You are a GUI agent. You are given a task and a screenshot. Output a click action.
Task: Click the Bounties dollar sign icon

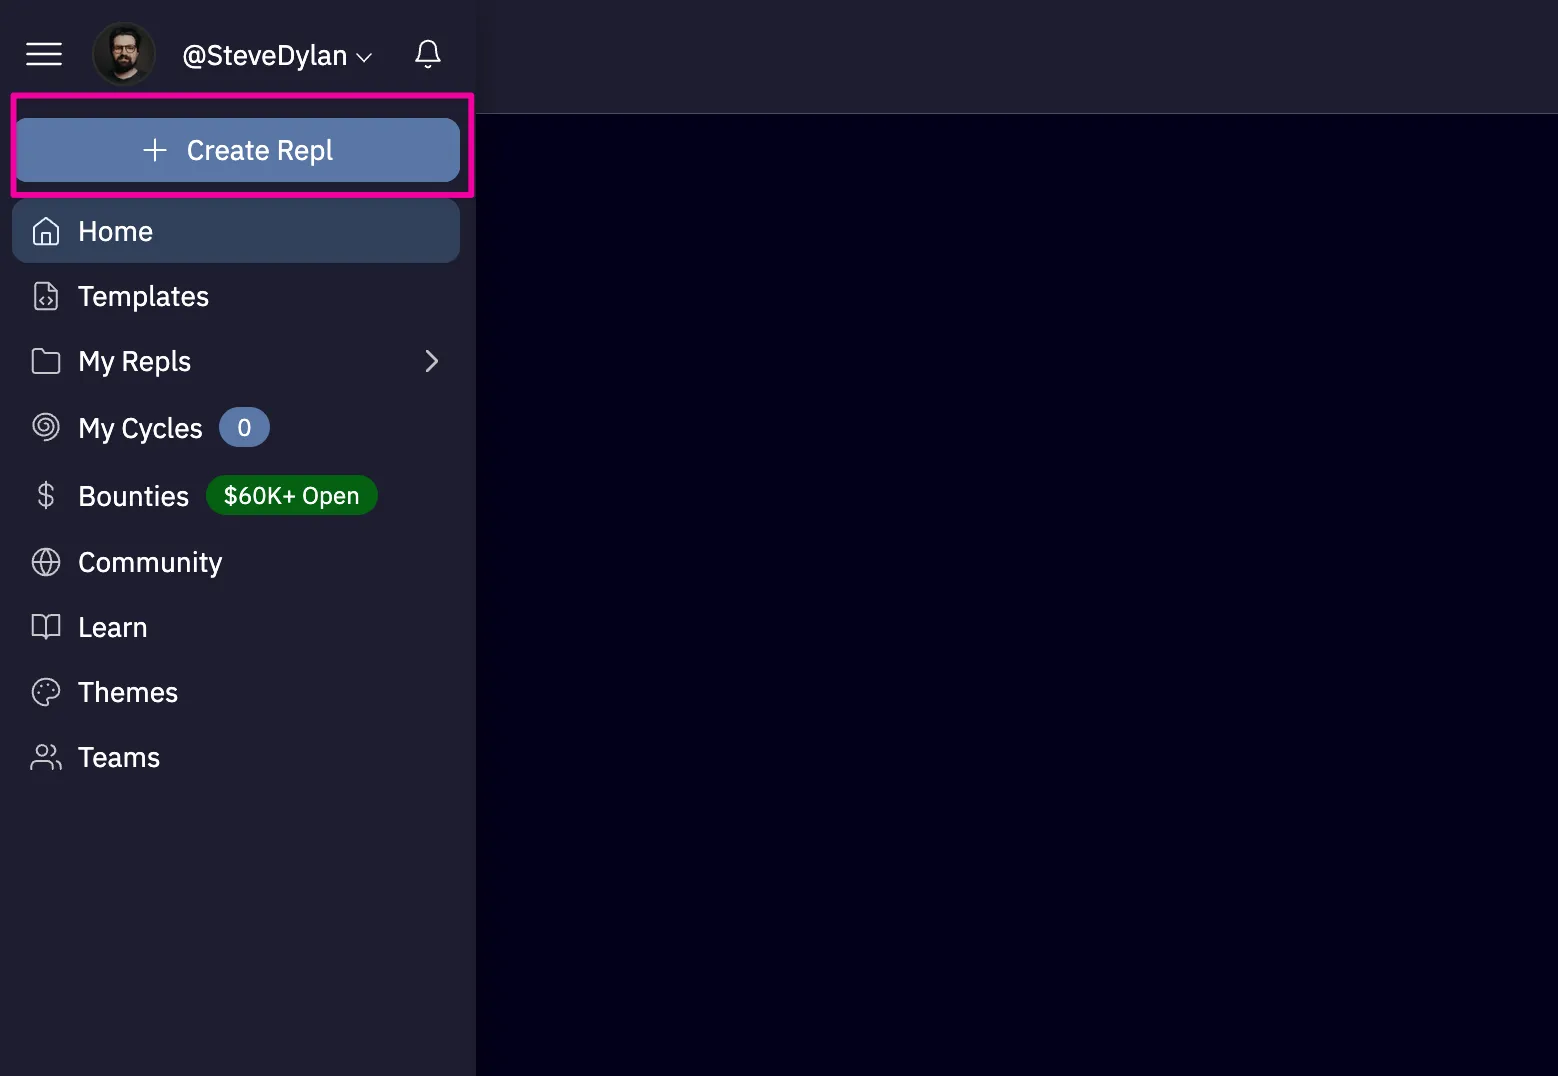coord(46,495)
